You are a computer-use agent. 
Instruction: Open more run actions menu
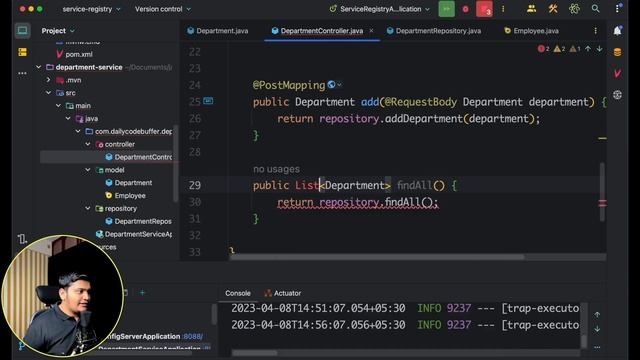[503, 9]
